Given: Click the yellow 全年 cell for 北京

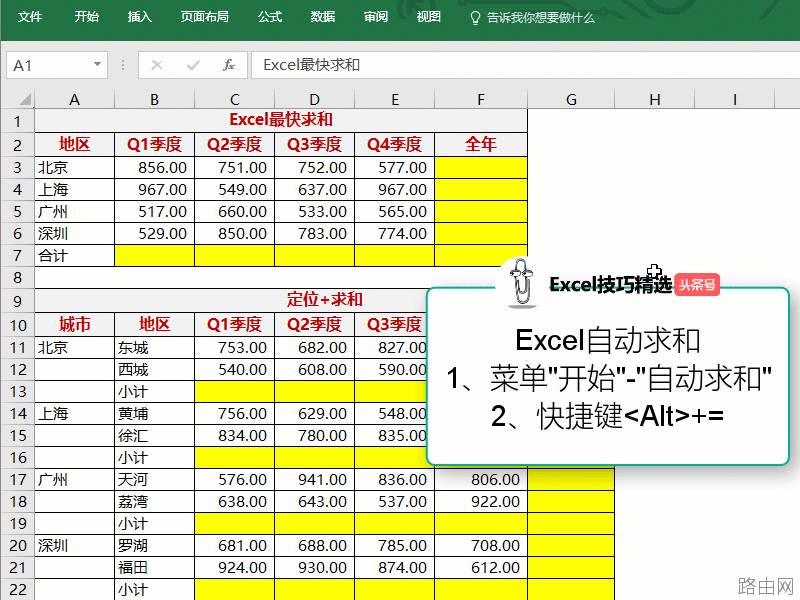Looking at the screenshot, I should (481, 167).
